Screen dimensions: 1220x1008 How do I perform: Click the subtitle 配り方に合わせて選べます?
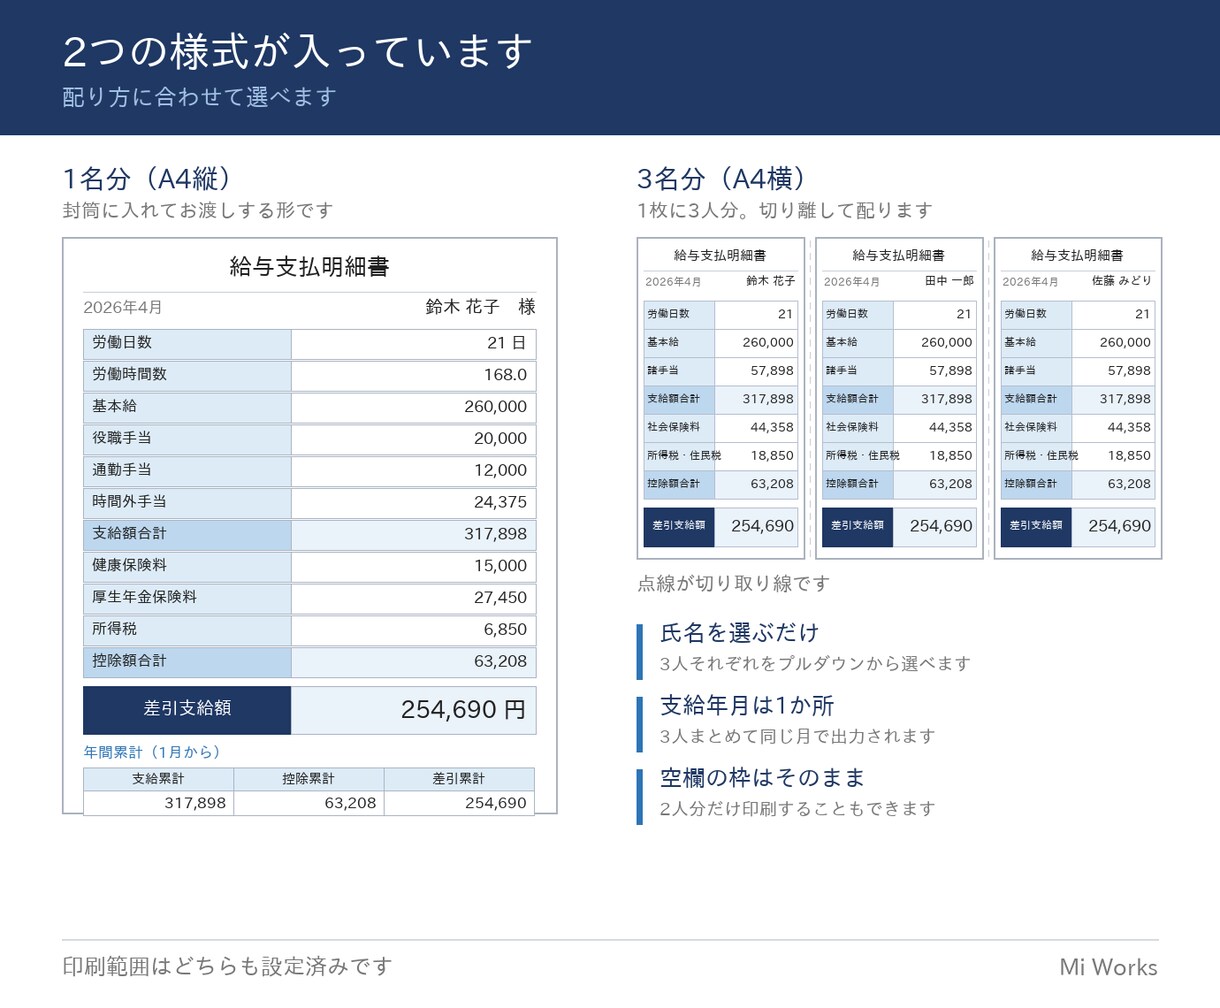click(x=199, y=97)
